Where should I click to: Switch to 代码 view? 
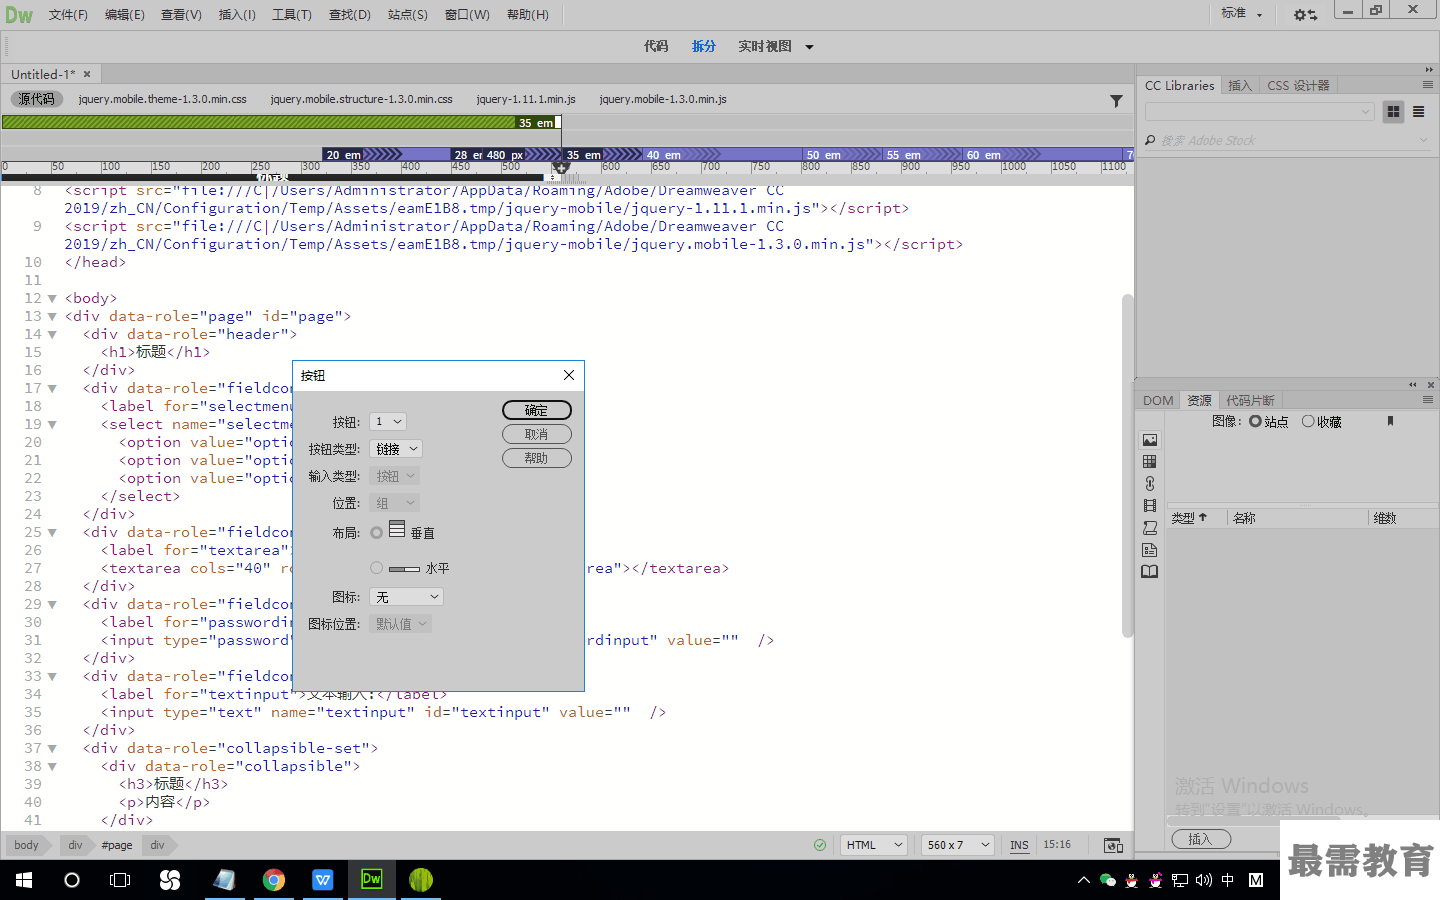(656, 46)
